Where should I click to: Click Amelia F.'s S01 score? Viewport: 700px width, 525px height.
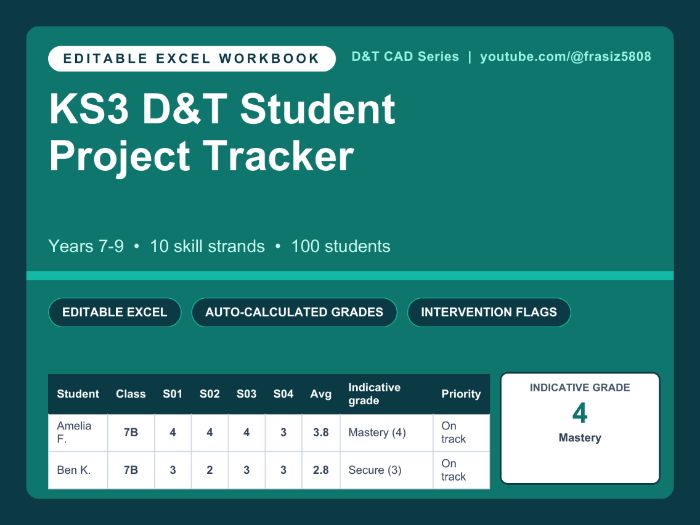click(x=173, y=433)
